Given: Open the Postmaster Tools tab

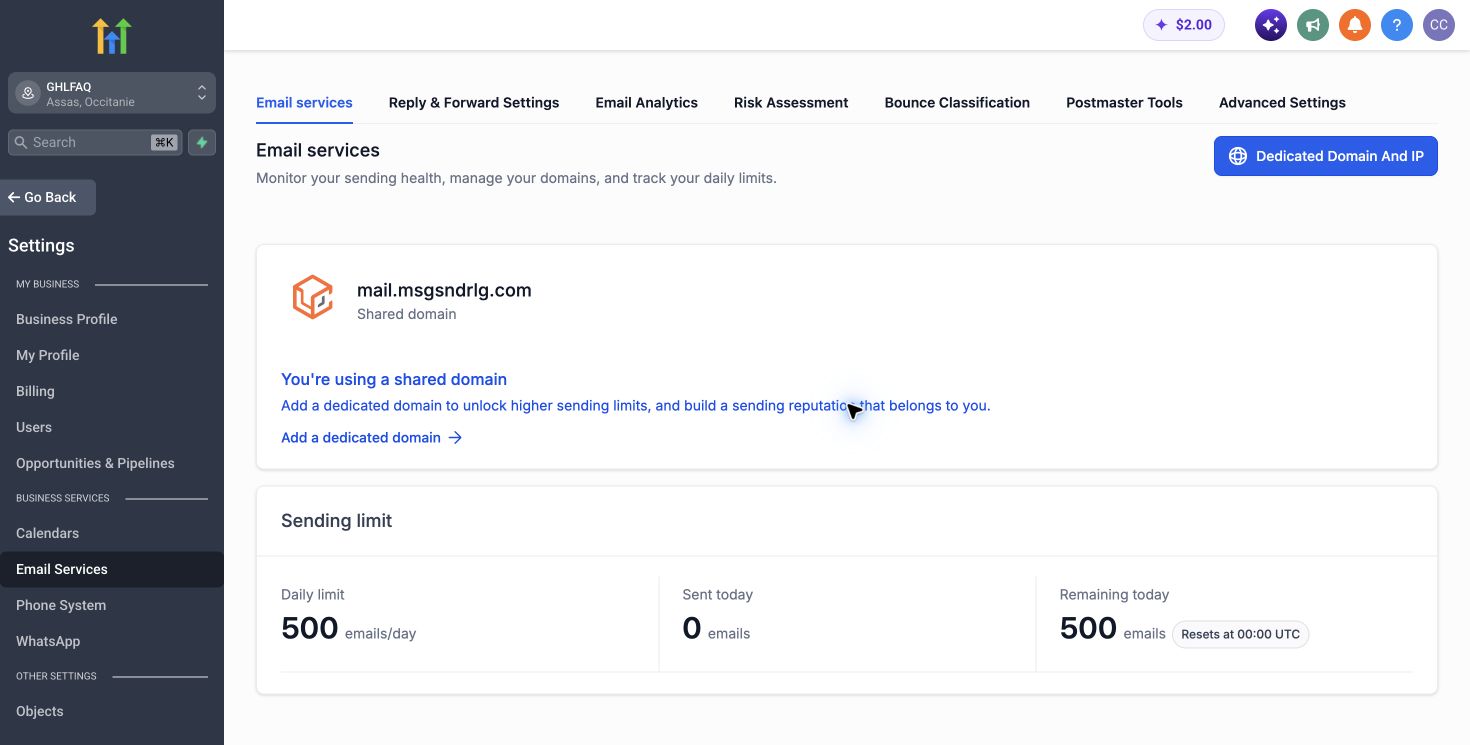Looking at the screenshot, I should click(1124, 102).
